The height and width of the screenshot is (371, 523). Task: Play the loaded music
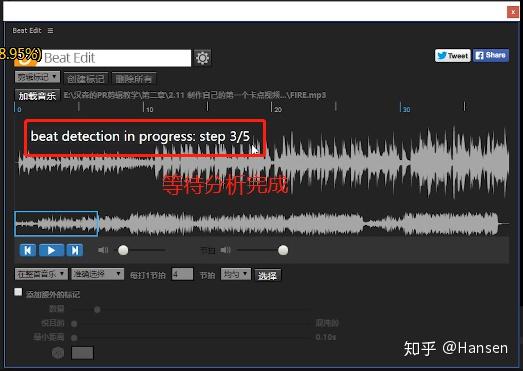(51, 250)
